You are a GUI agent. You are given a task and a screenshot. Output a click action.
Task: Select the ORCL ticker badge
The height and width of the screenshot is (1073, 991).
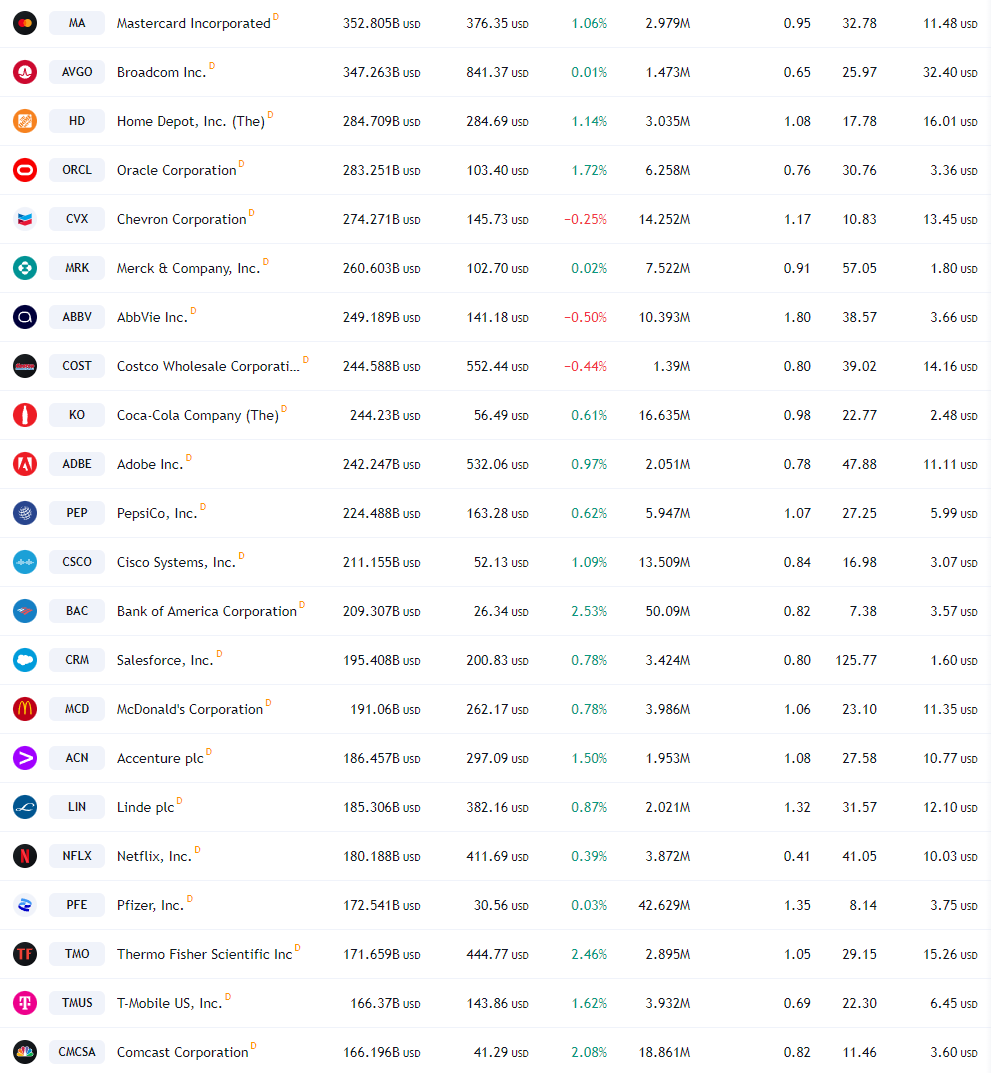point(77,170)
